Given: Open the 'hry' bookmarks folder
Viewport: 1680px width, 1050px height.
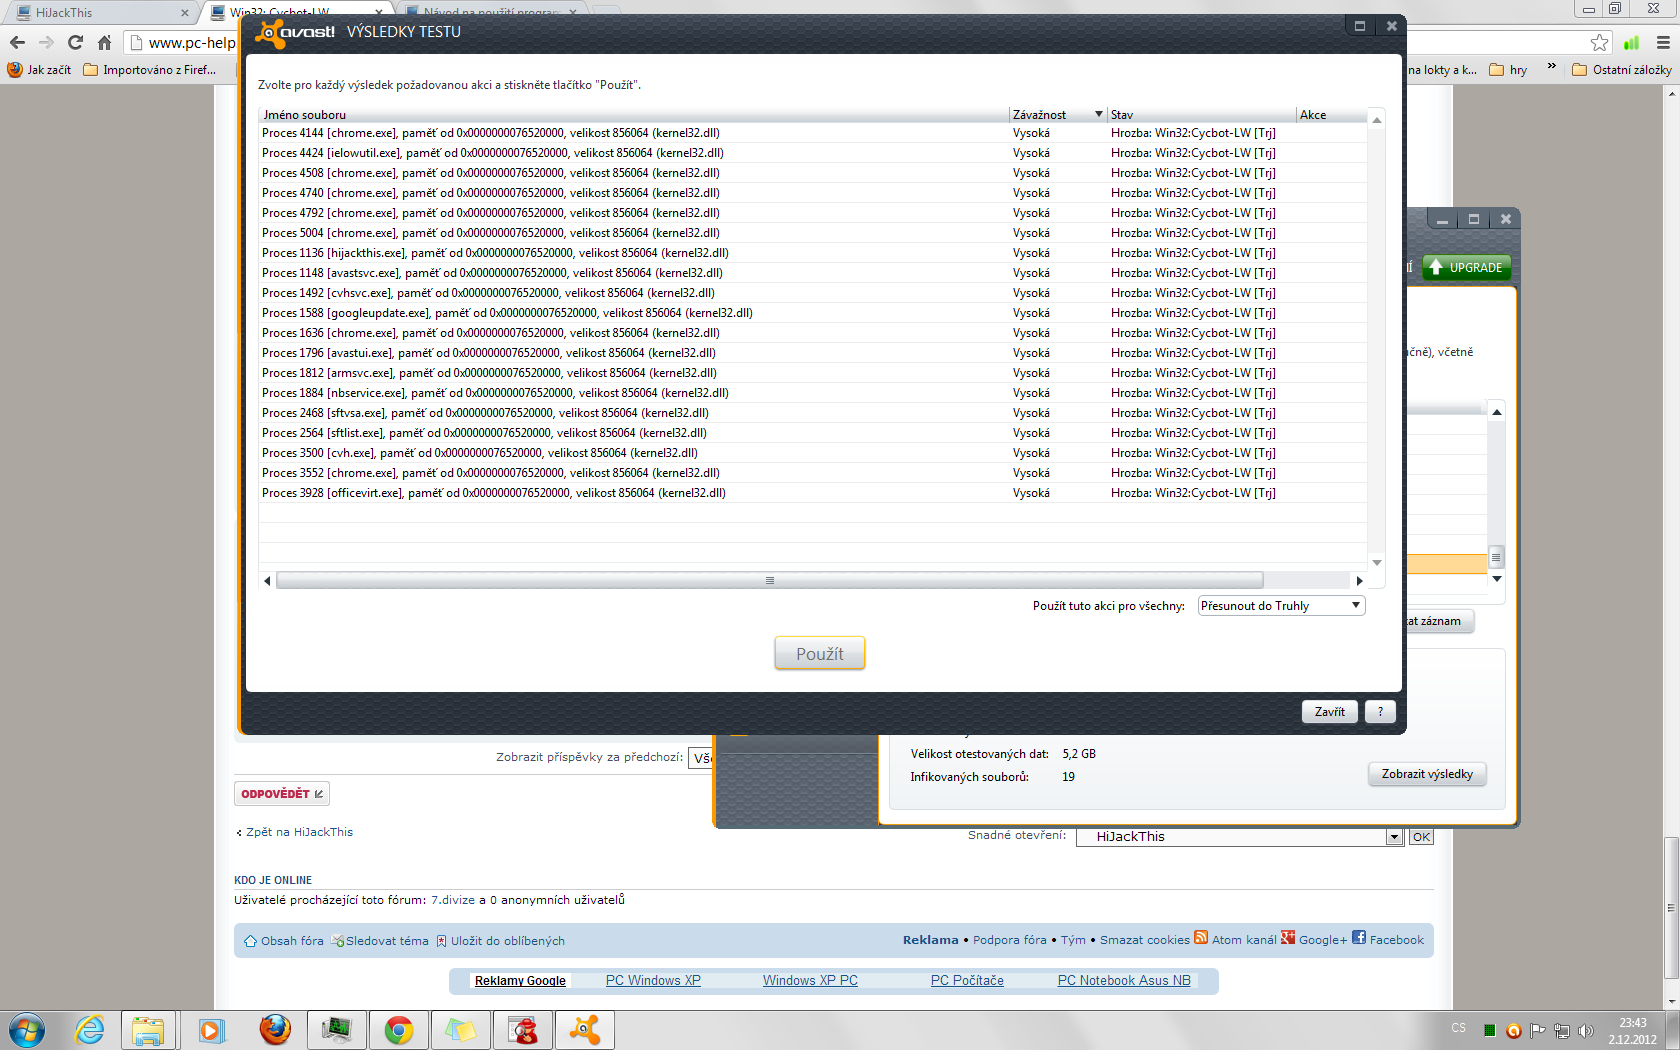Looking at the screenshot, I should (x=1508, y=70).
